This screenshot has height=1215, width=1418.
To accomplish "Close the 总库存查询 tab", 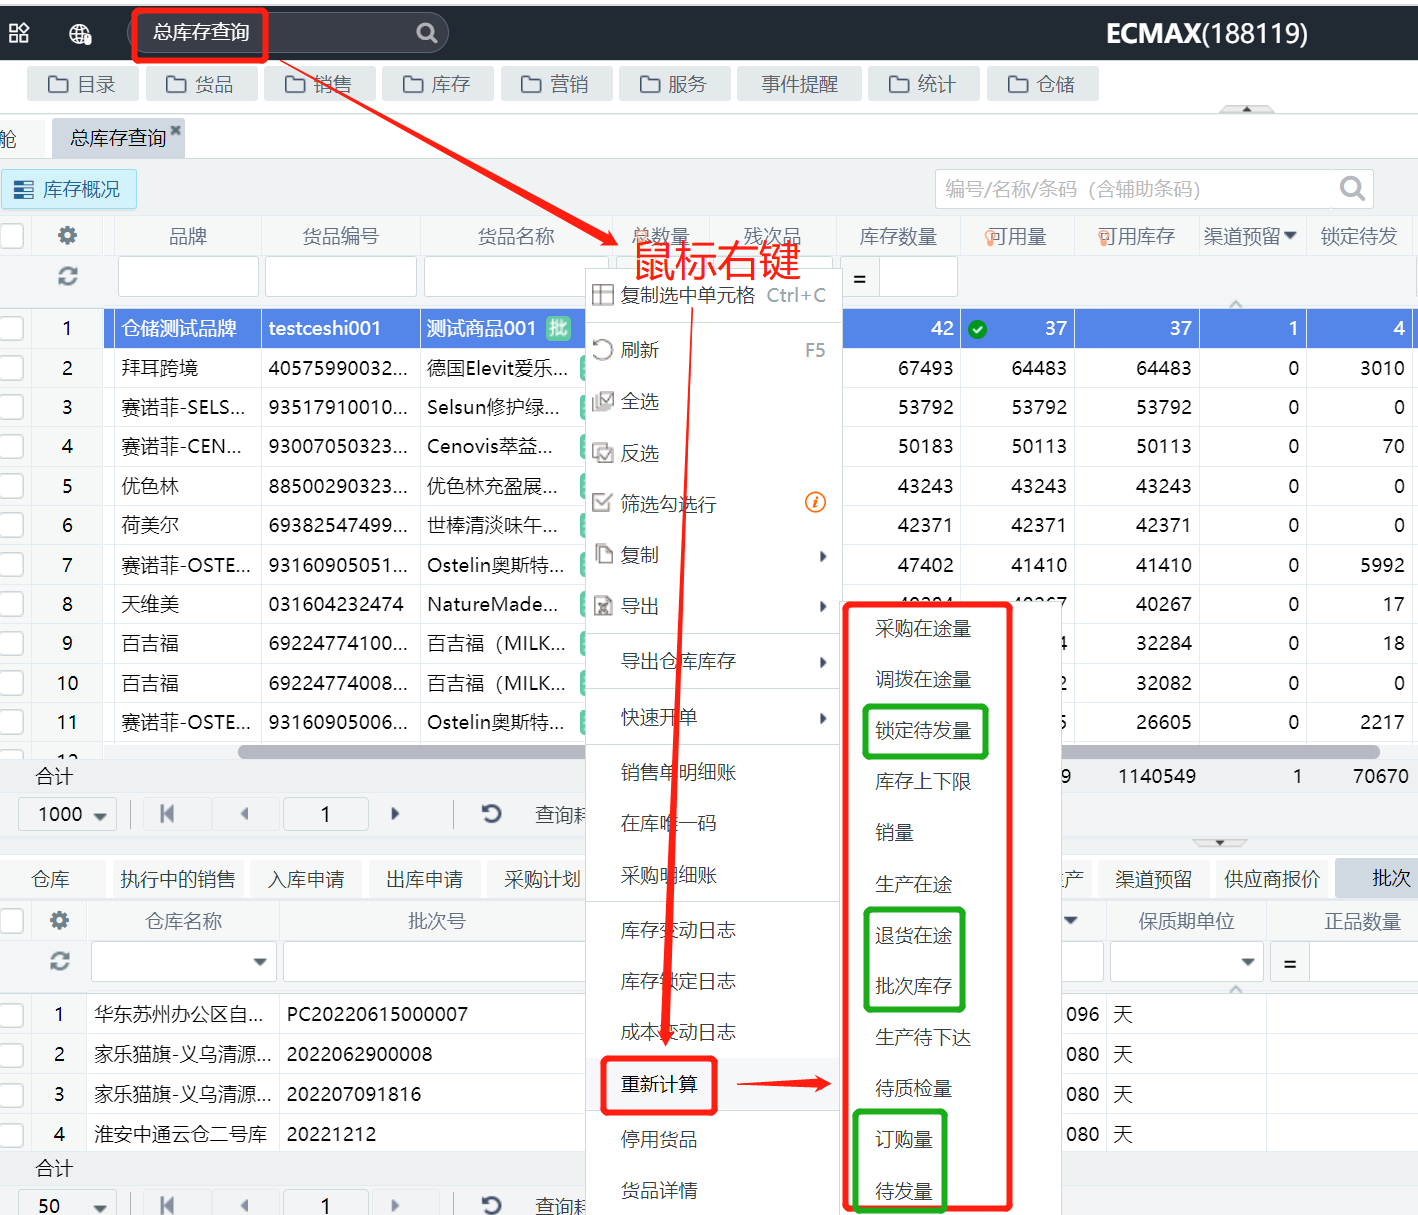I will click(176, 130).
